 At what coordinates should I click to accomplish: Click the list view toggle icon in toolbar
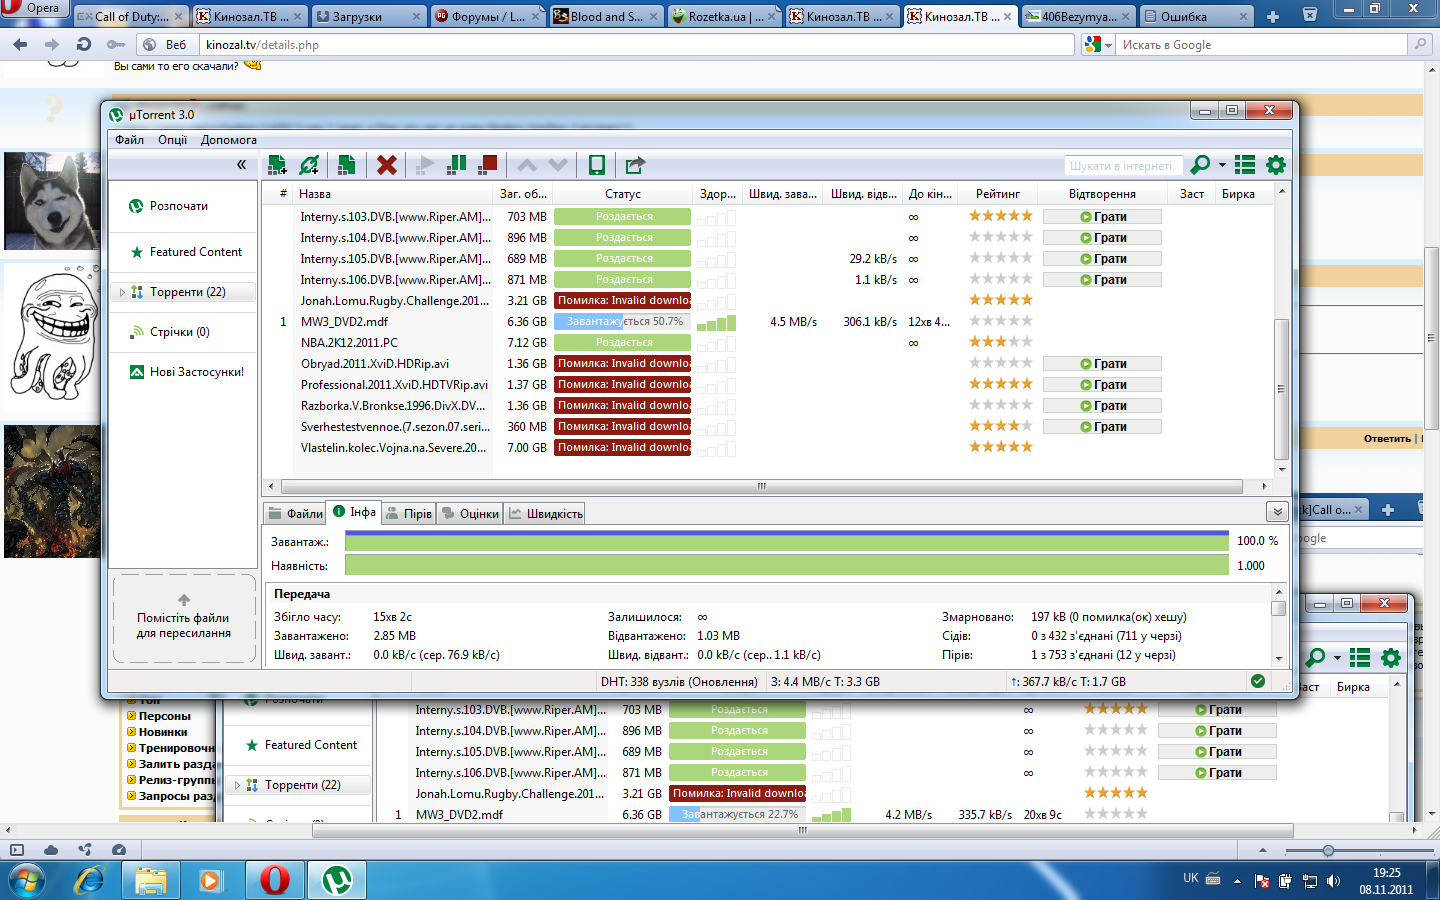coord(1245,165)
